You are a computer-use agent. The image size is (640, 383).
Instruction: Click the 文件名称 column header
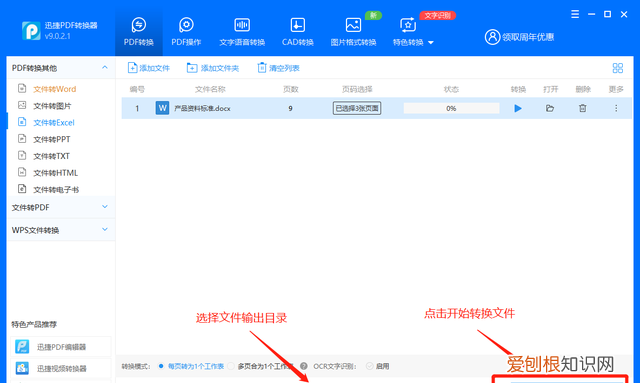coord(210,89)
